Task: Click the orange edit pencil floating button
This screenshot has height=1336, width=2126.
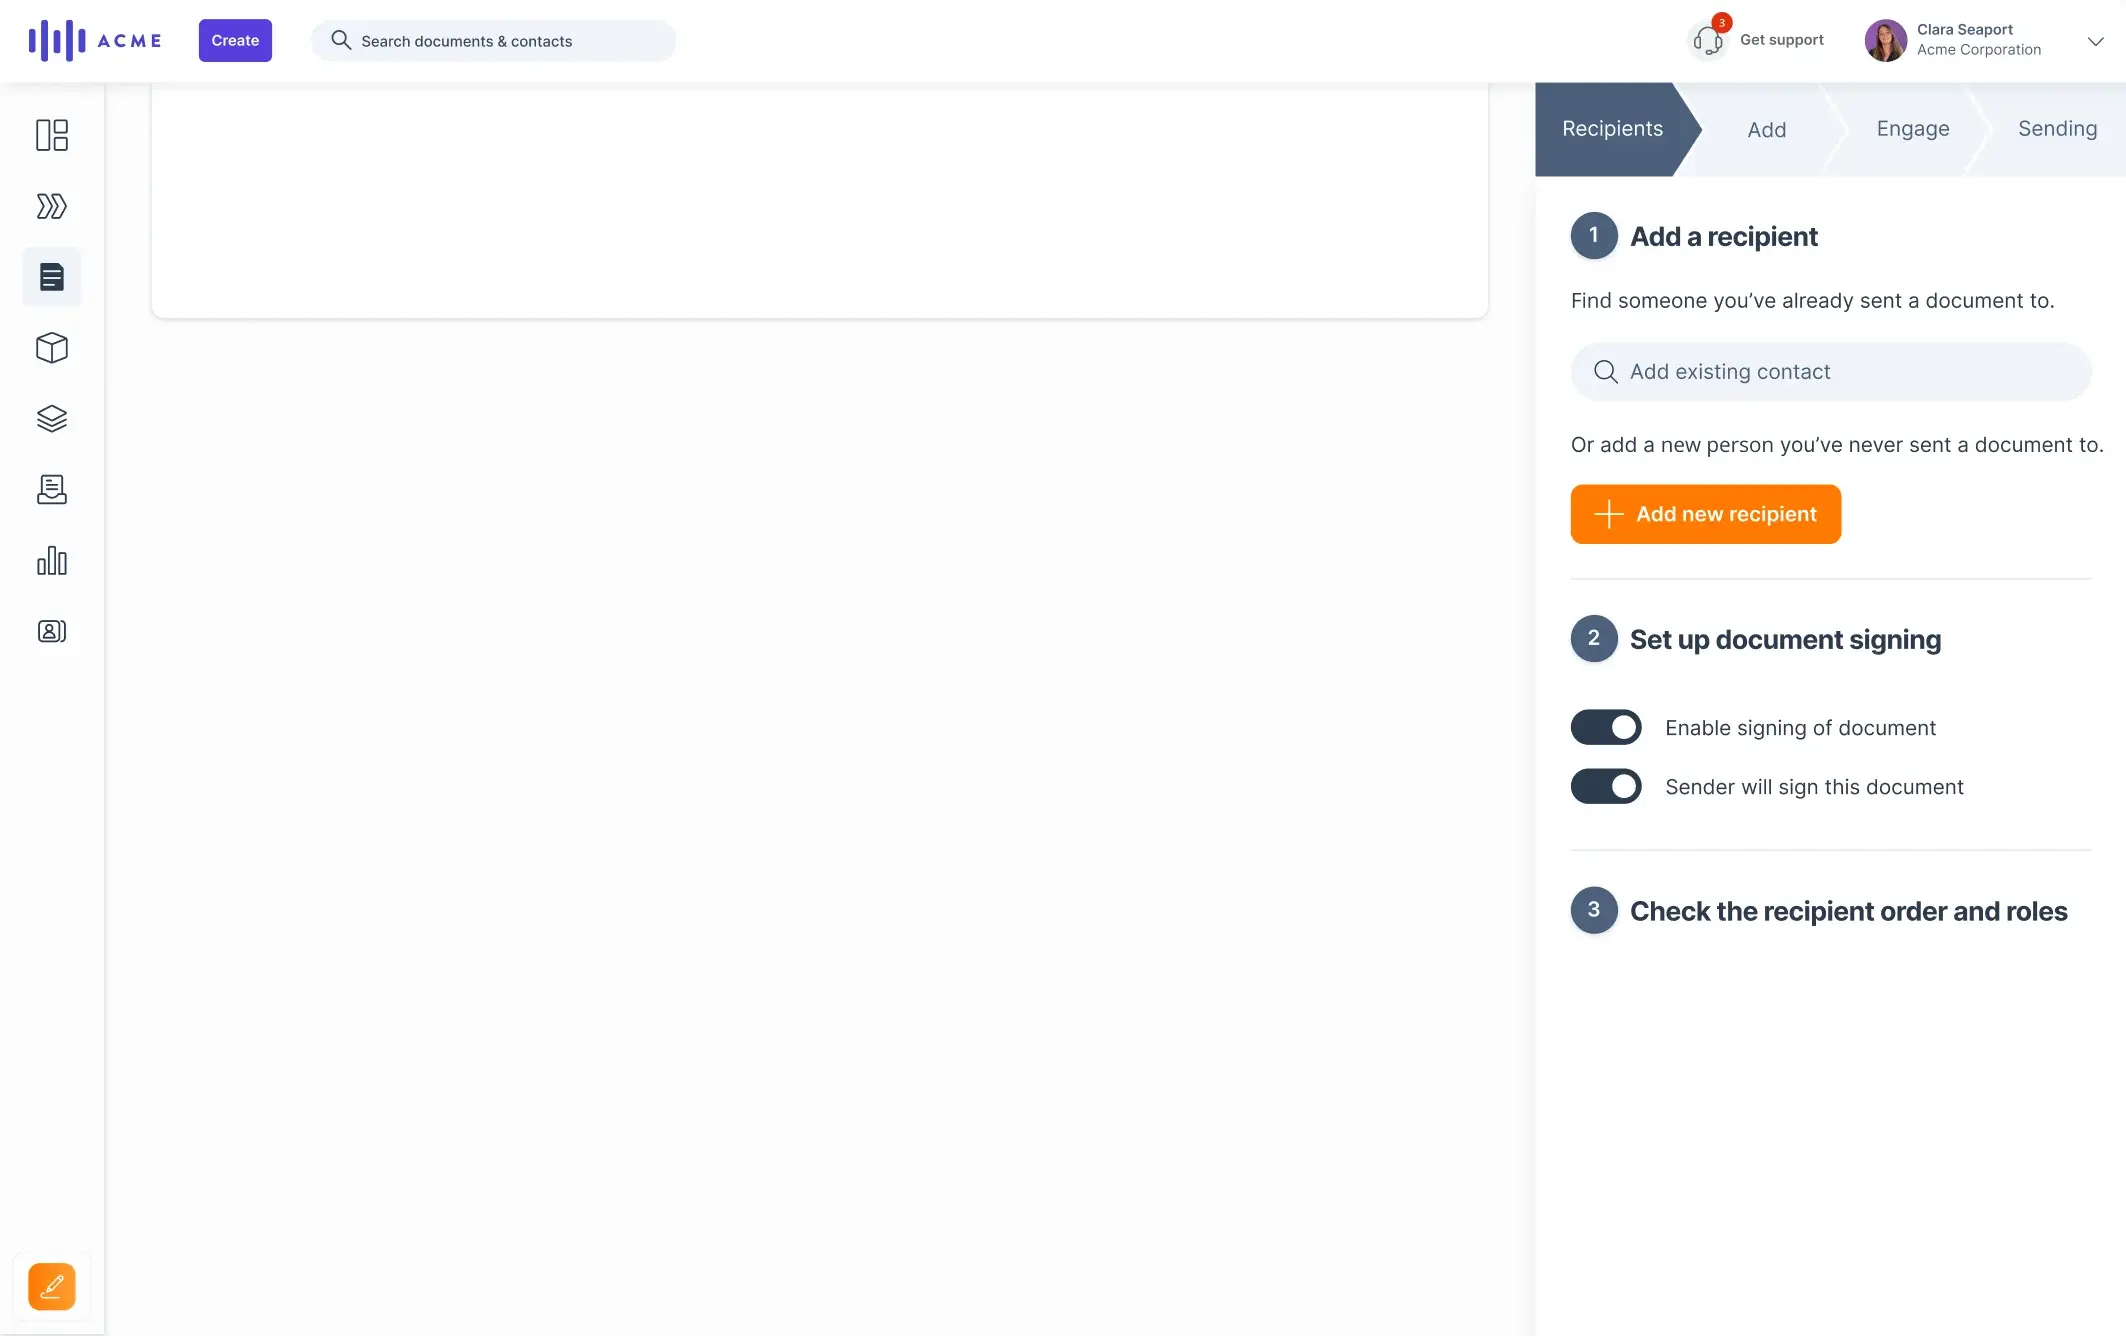Action: click(x=51, y=1285)
